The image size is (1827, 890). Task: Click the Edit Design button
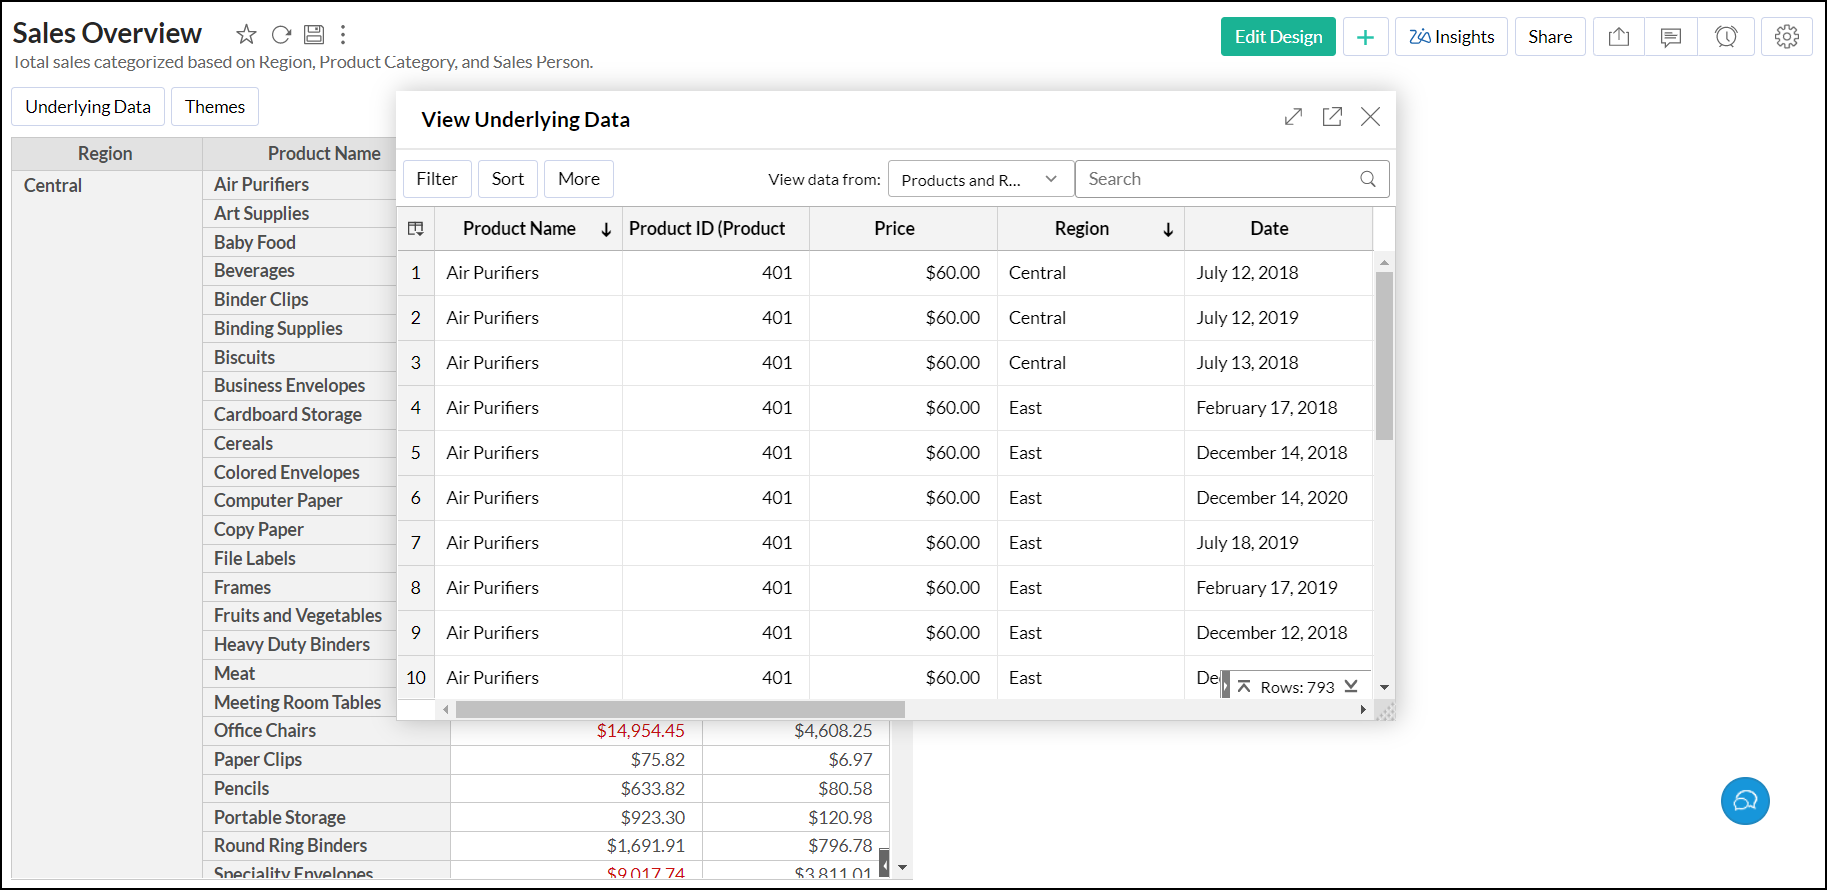[1278, 37]
